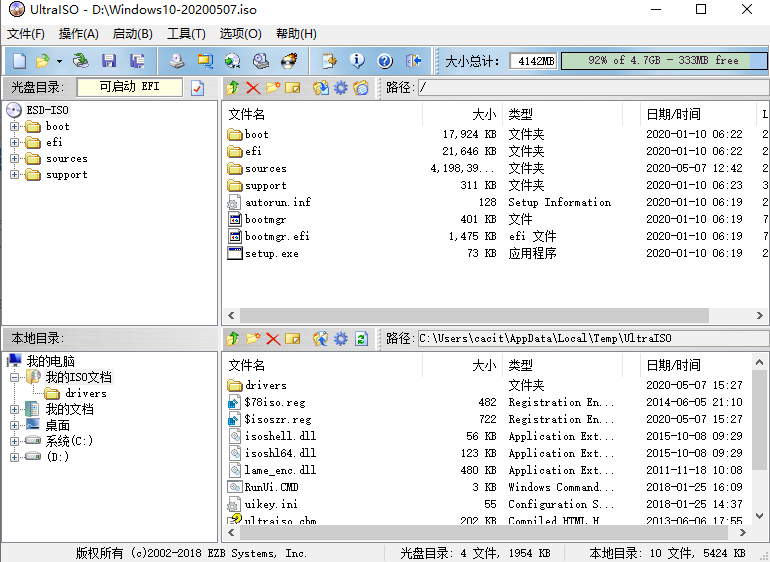Save the ISO with the floppy disk icon
Image resolution: width=770 pixels, height=562 pixels.
(x=109, y=61)
